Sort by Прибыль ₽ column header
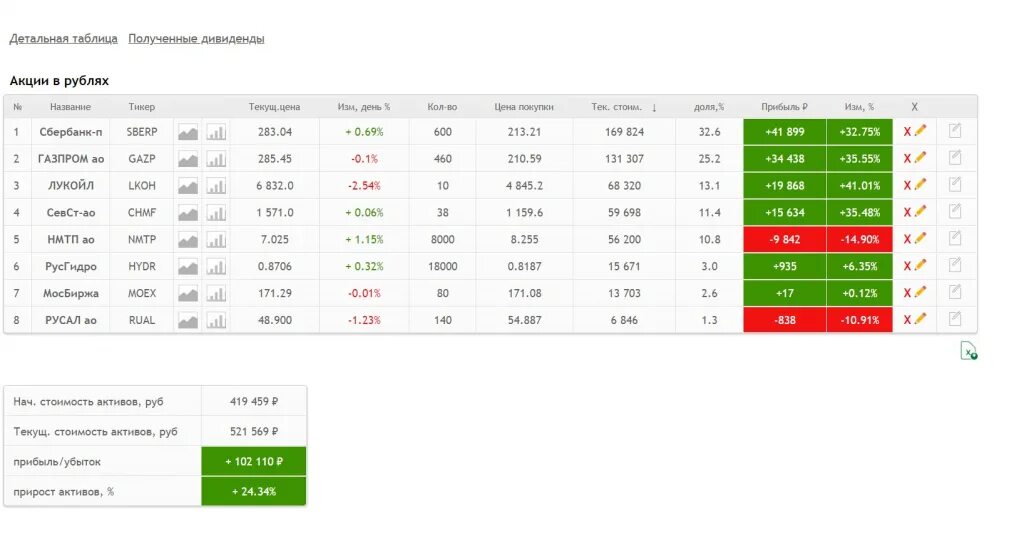This screenshot has height=538, width=1024. [784, 107]
